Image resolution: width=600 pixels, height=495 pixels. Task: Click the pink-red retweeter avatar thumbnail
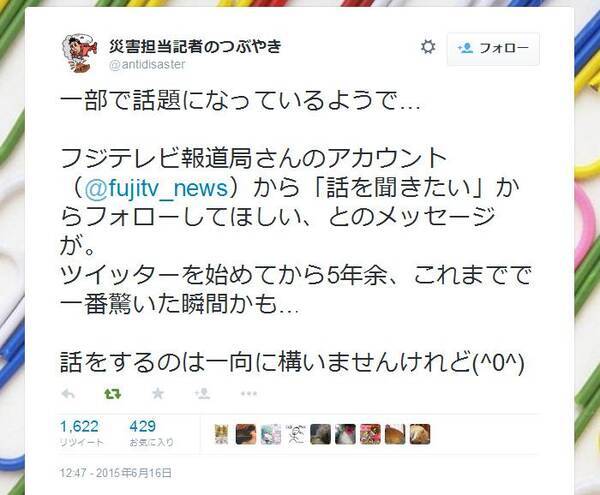point(370,434)
